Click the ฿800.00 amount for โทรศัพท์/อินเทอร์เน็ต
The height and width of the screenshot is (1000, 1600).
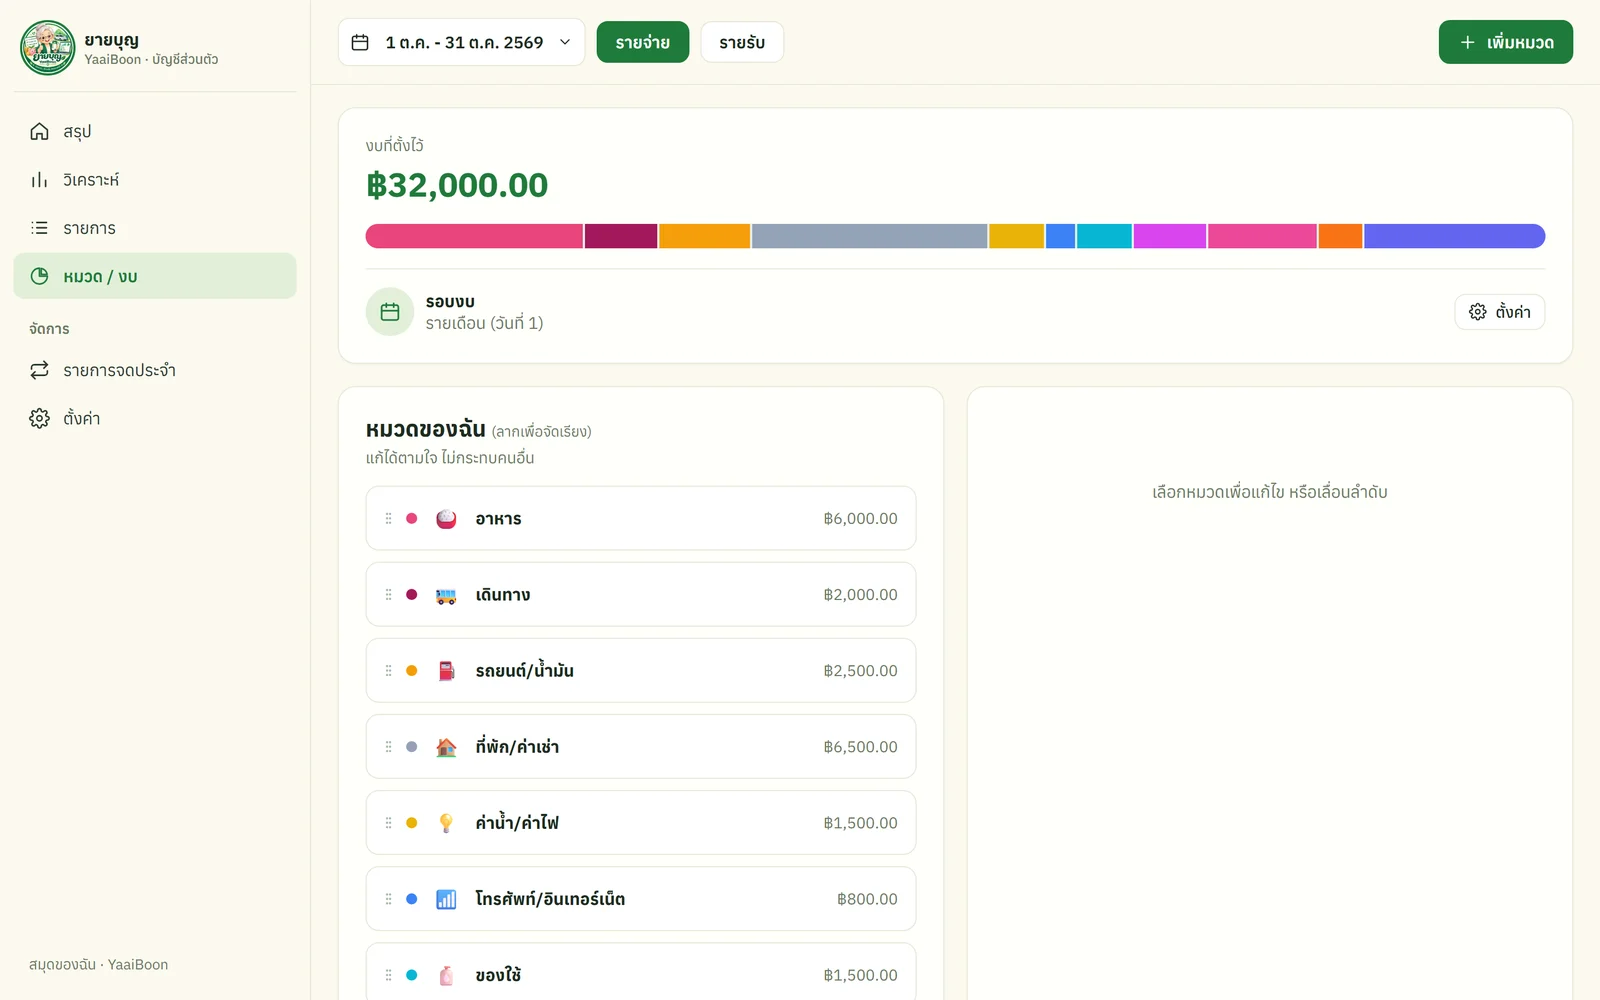[867, 899]
